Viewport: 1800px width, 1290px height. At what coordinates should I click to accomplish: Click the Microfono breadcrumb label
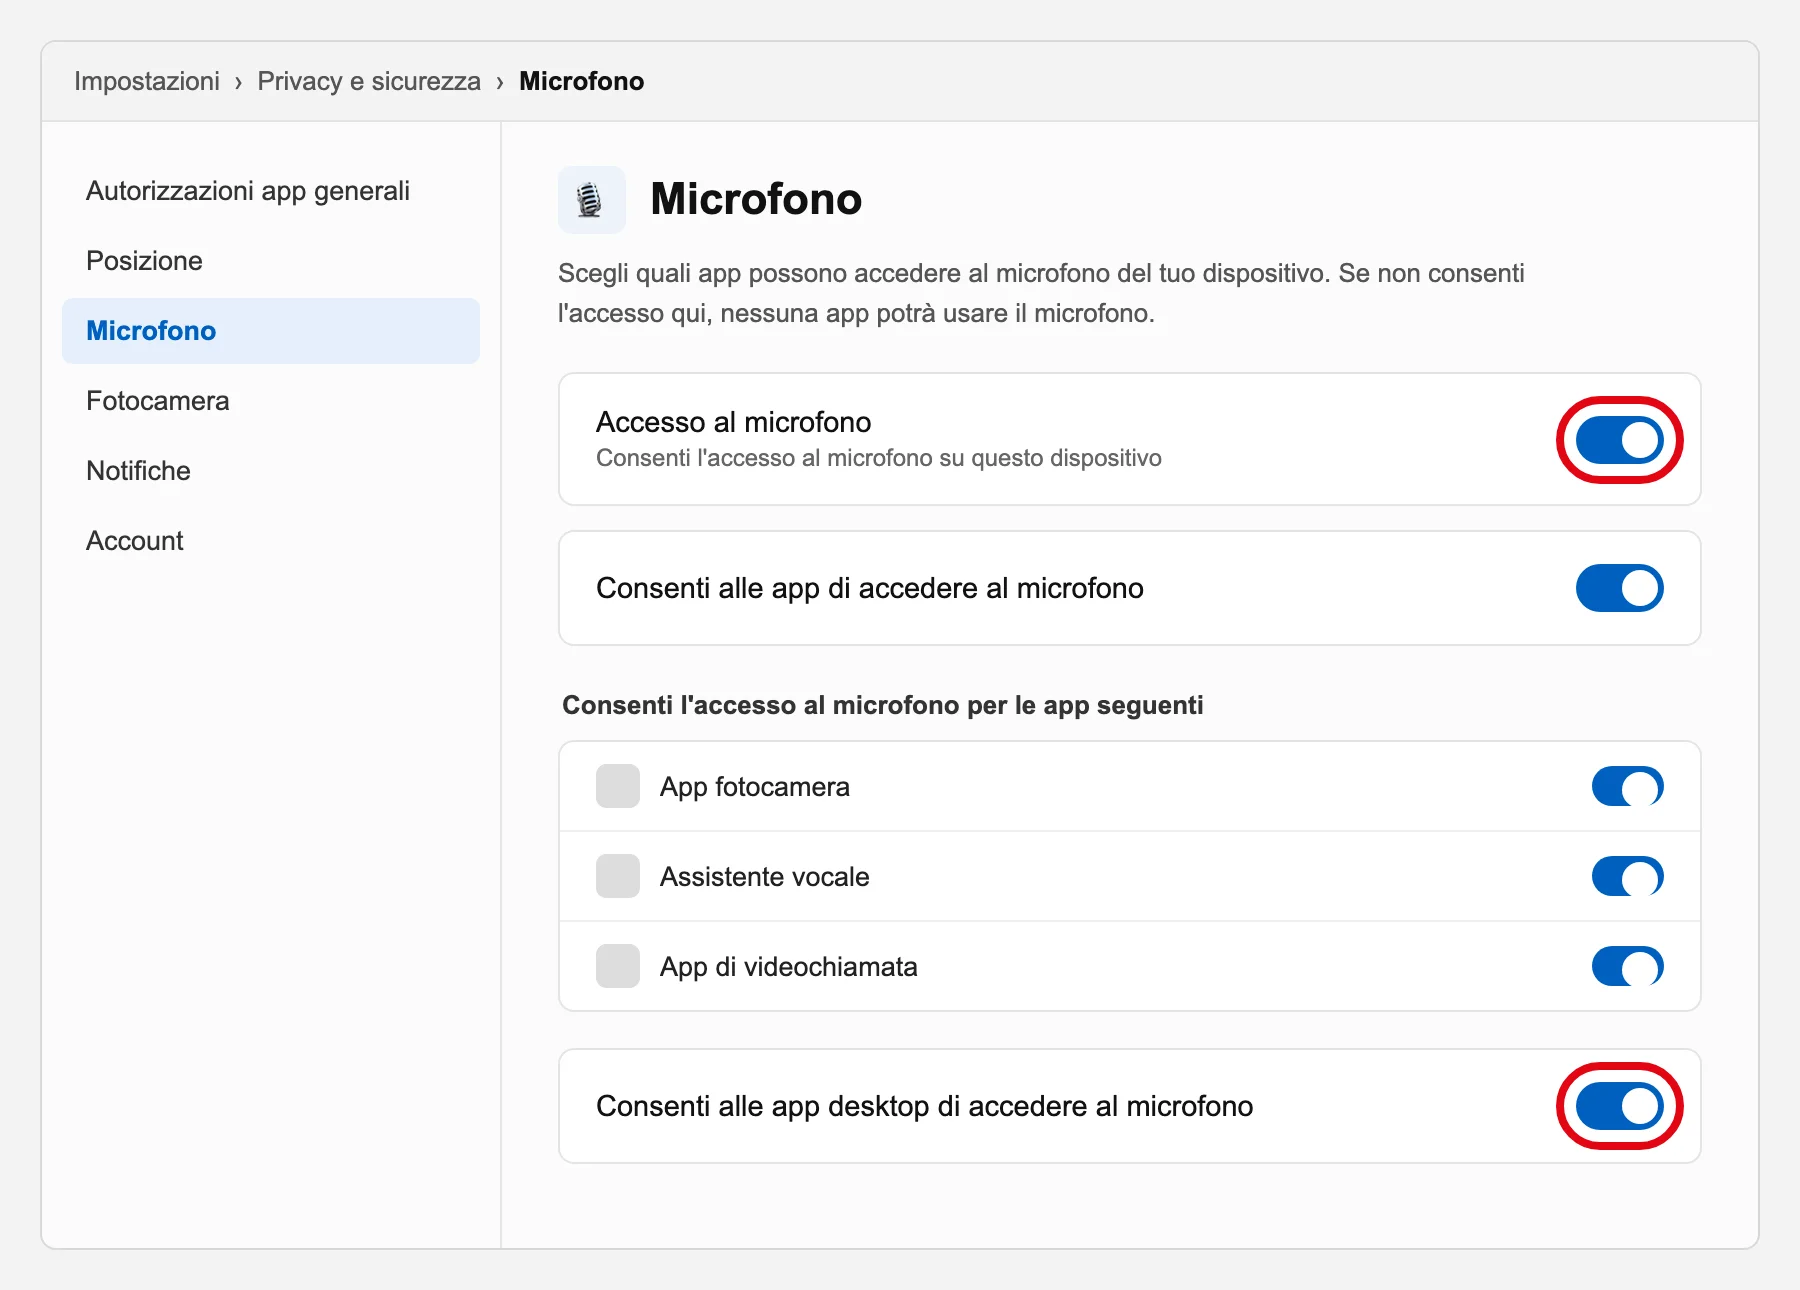pyautogui.click(x=582, y=81)
